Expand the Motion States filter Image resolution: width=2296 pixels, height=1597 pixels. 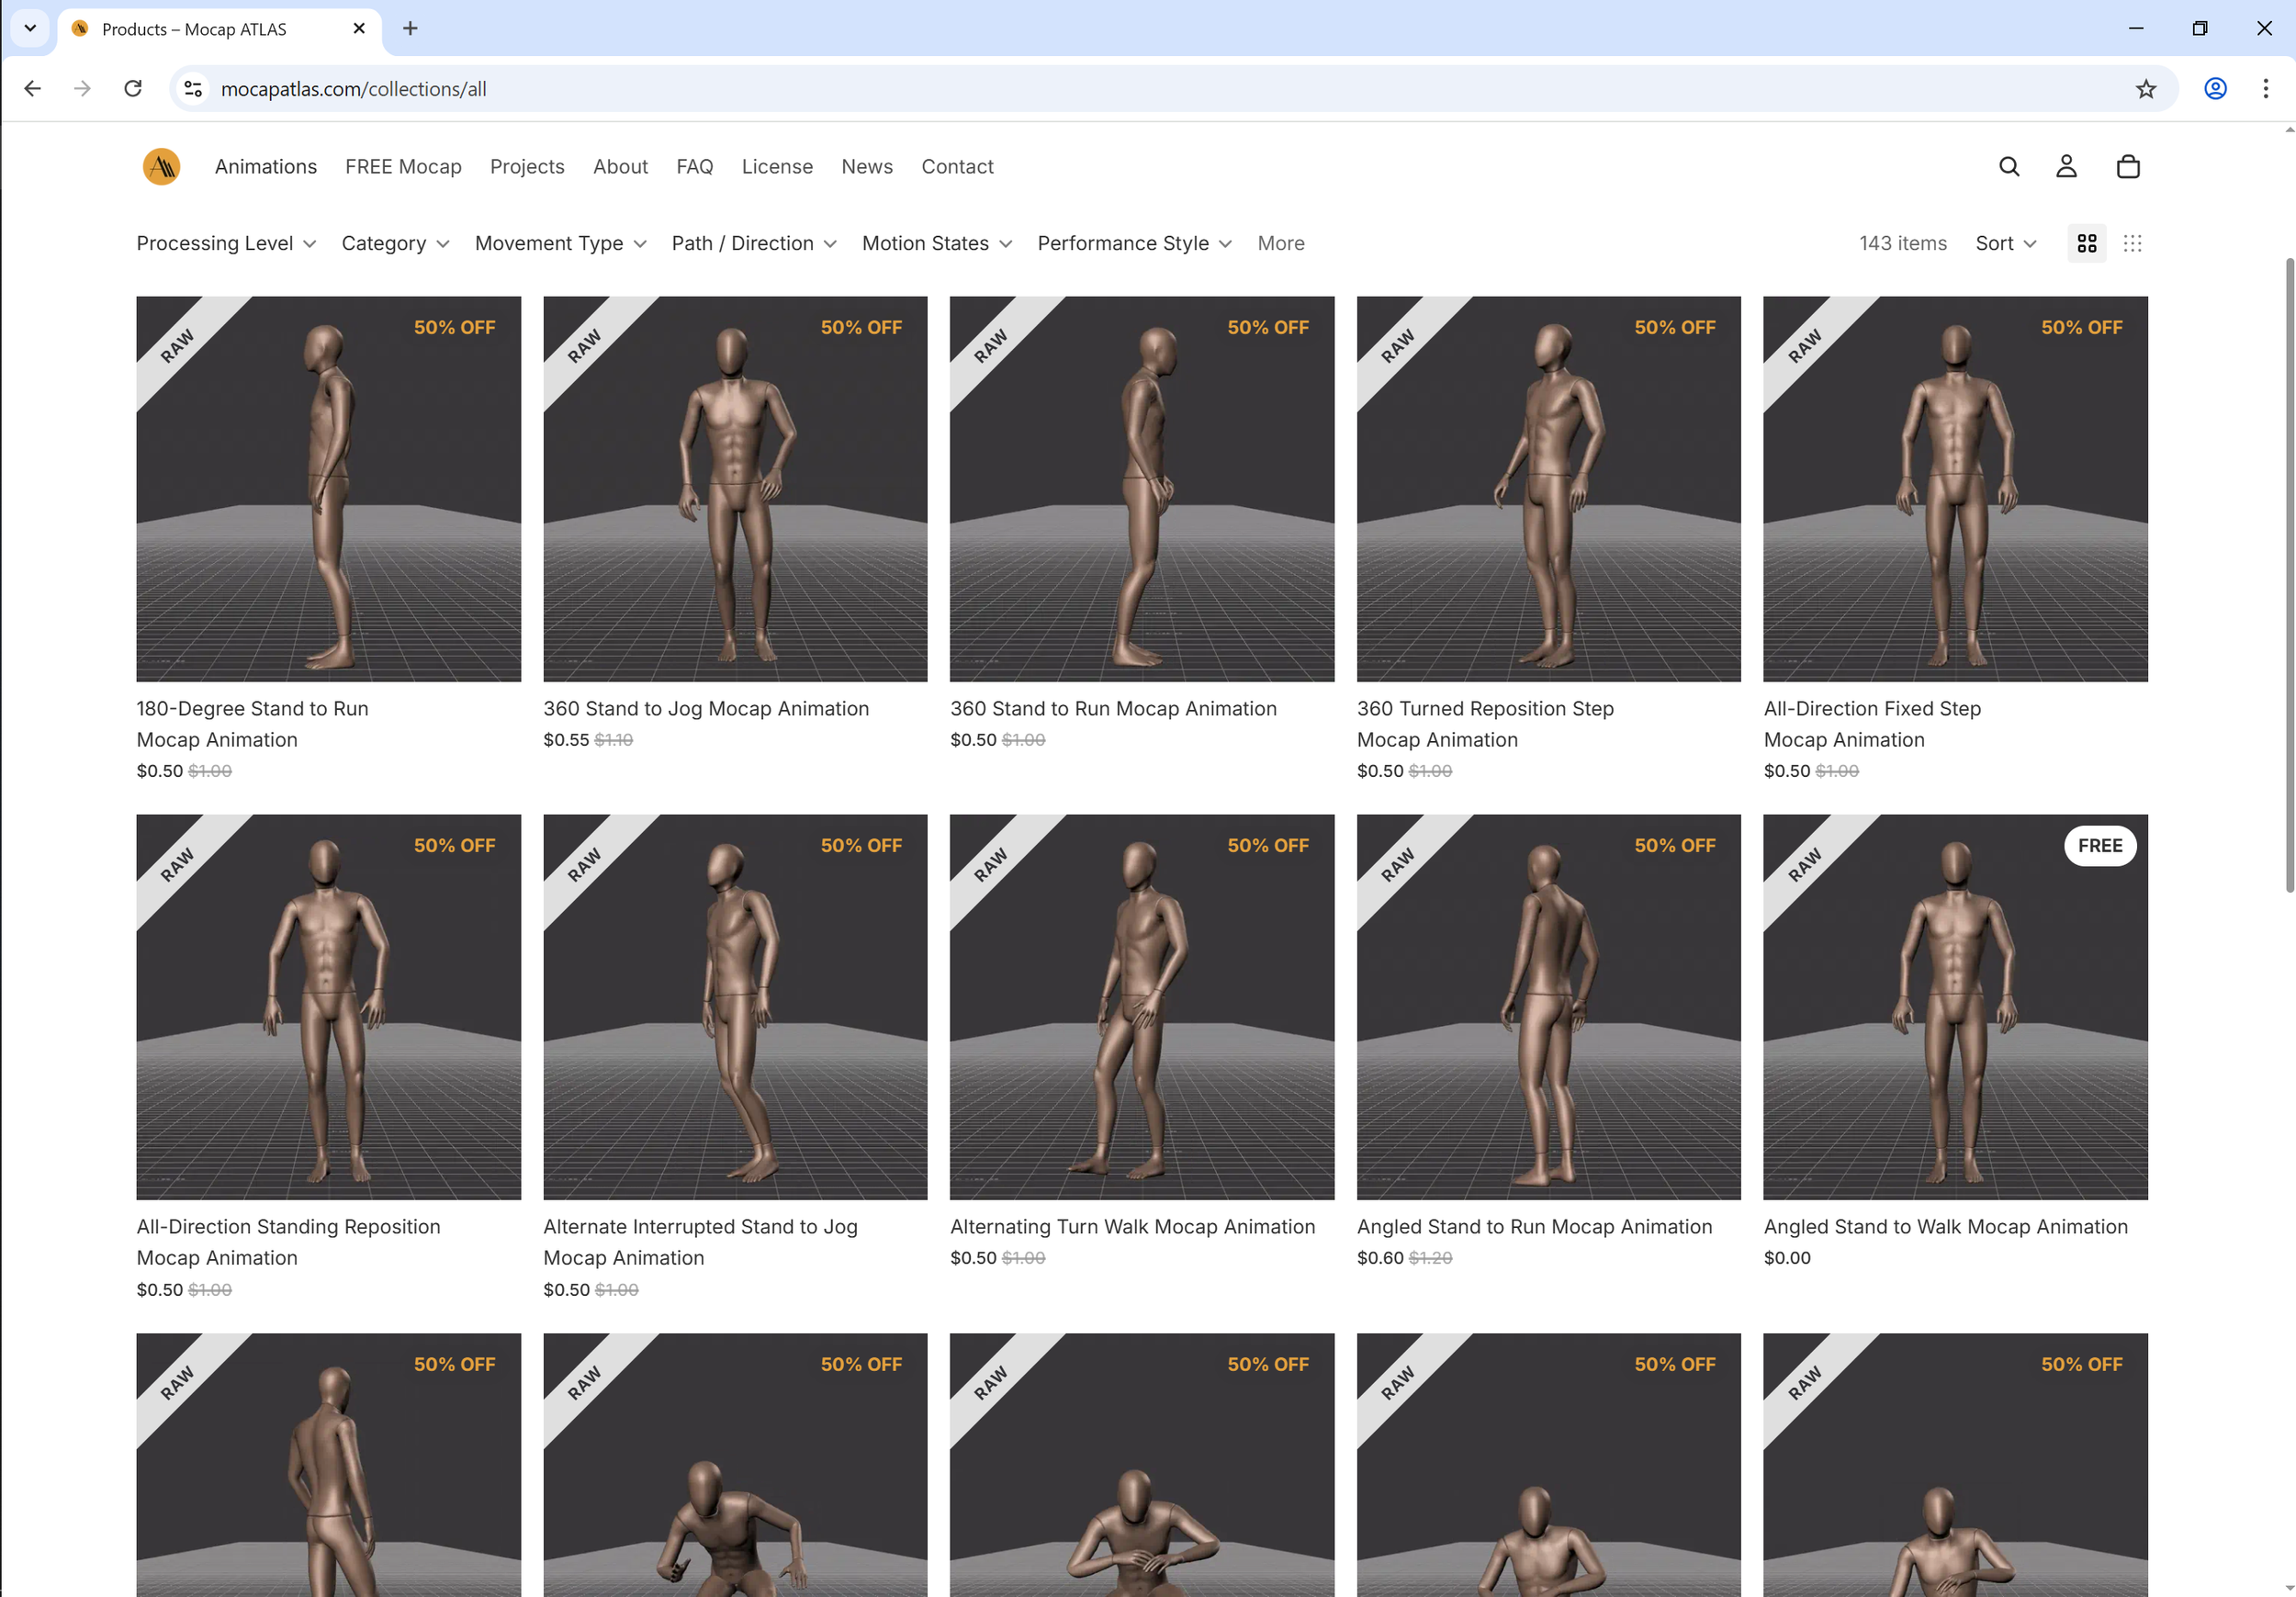pos(936,243)
